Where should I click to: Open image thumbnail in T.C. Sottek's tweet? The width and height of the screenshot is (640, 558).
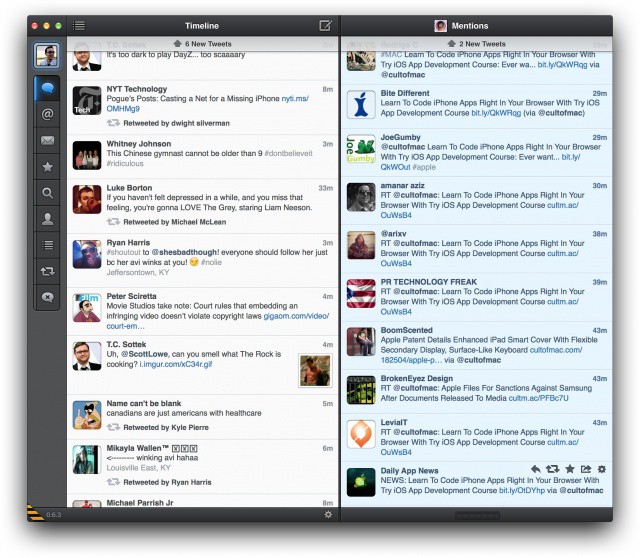point(315,372)
